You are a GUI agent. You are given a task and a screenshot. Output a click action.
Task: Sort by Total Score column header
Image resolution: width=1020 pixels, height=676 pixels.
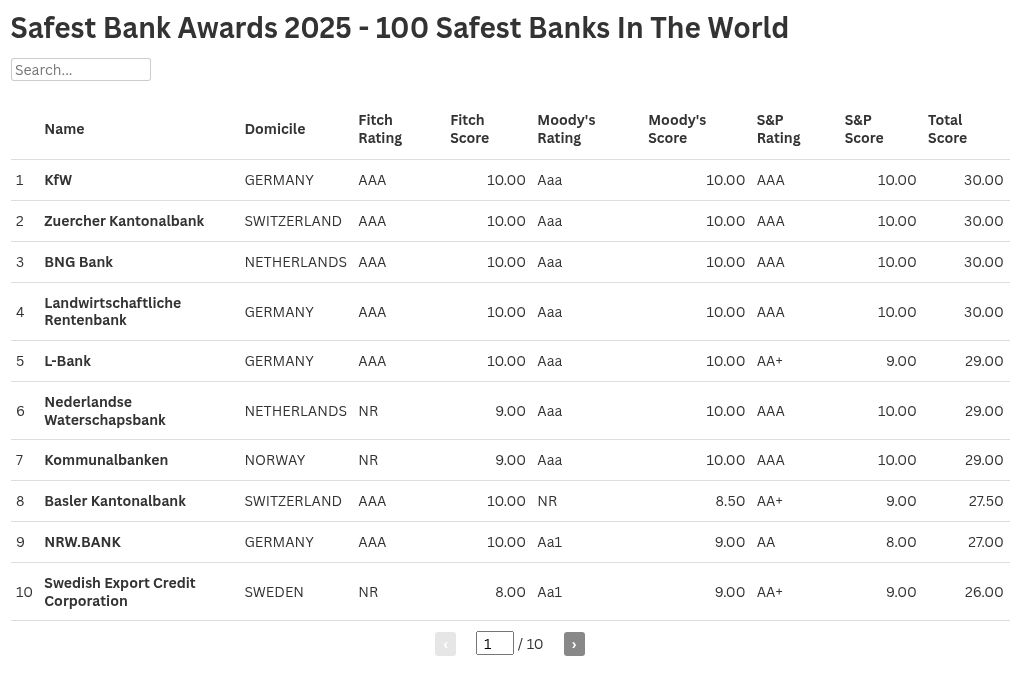pyautogui.click(x=947, y=129)
